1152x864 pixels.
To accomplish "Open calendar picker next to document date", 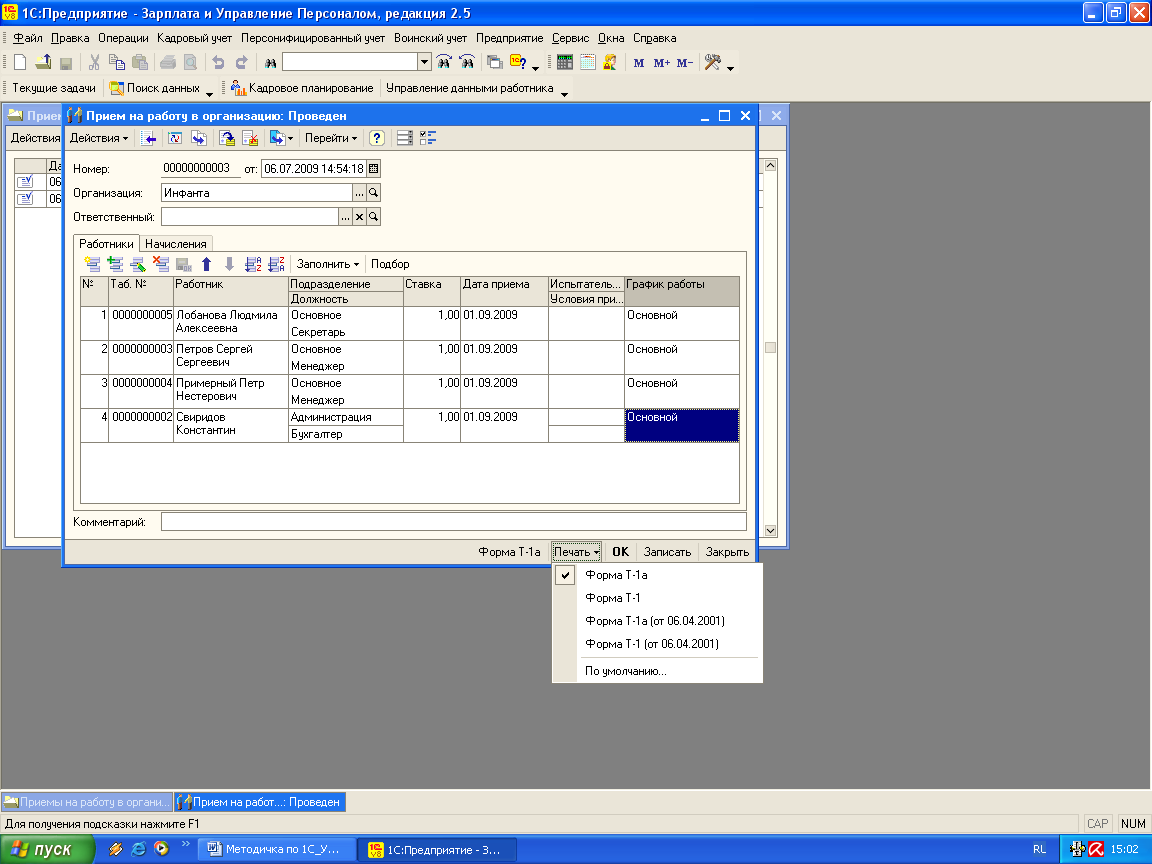I will point(373,169).
